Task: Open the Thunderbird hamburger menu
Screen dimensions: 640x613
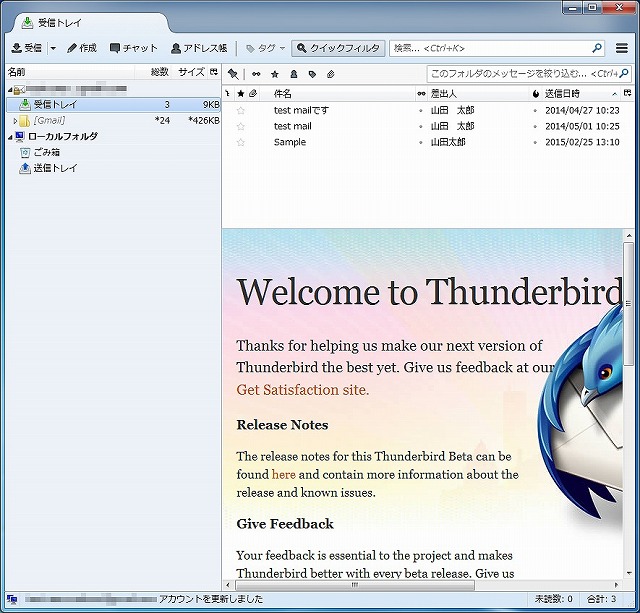Action: (622, 48)
